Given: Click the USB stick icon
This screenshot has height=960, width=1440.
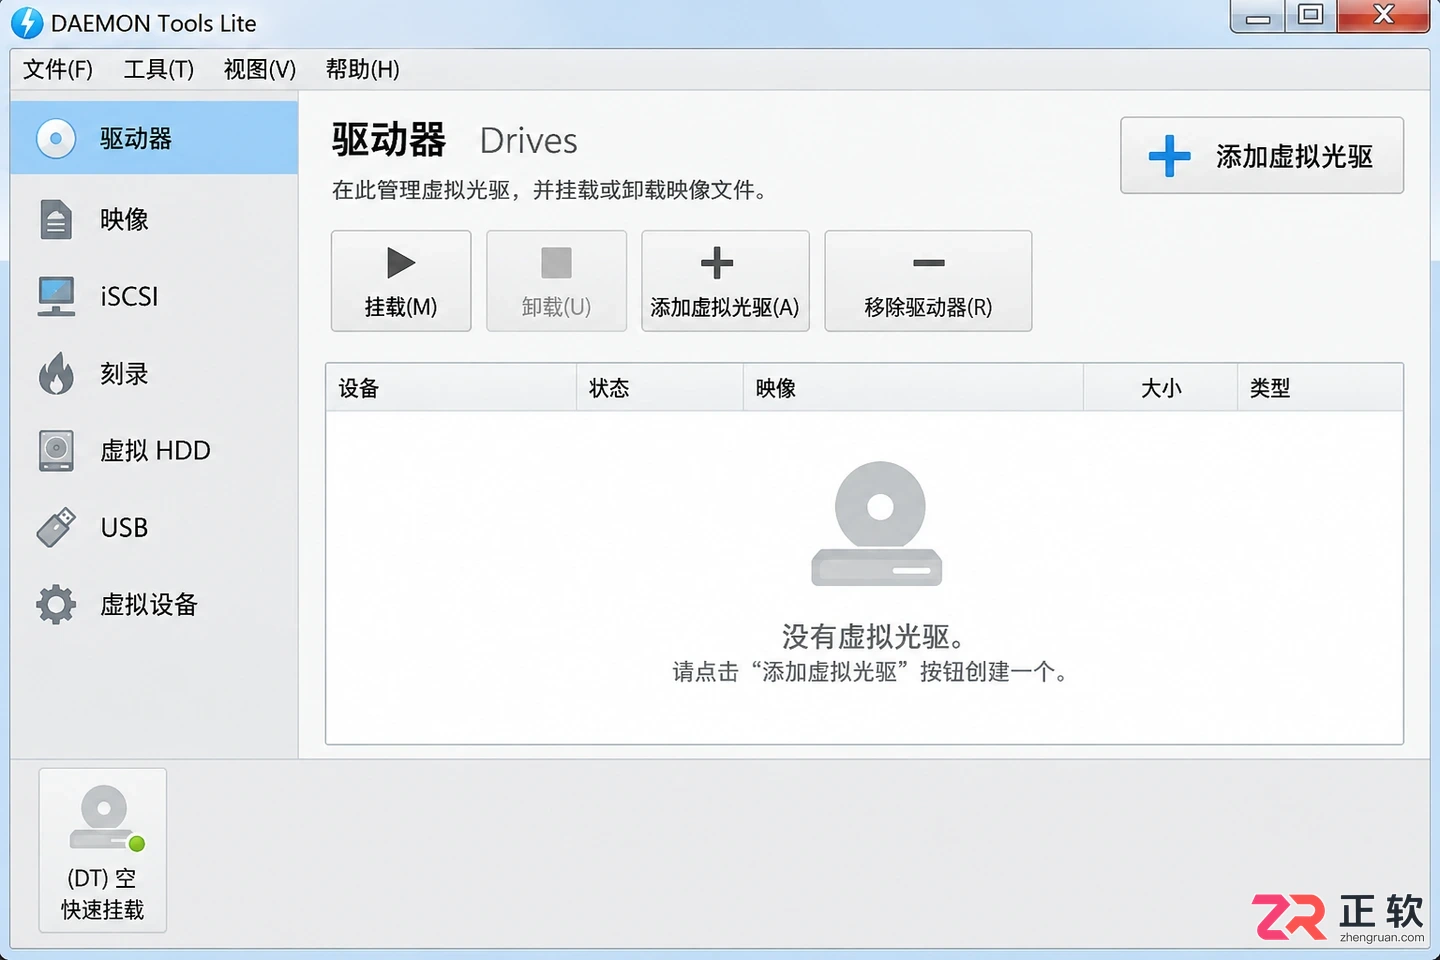Looking at the screenshot, I should 56,527.
